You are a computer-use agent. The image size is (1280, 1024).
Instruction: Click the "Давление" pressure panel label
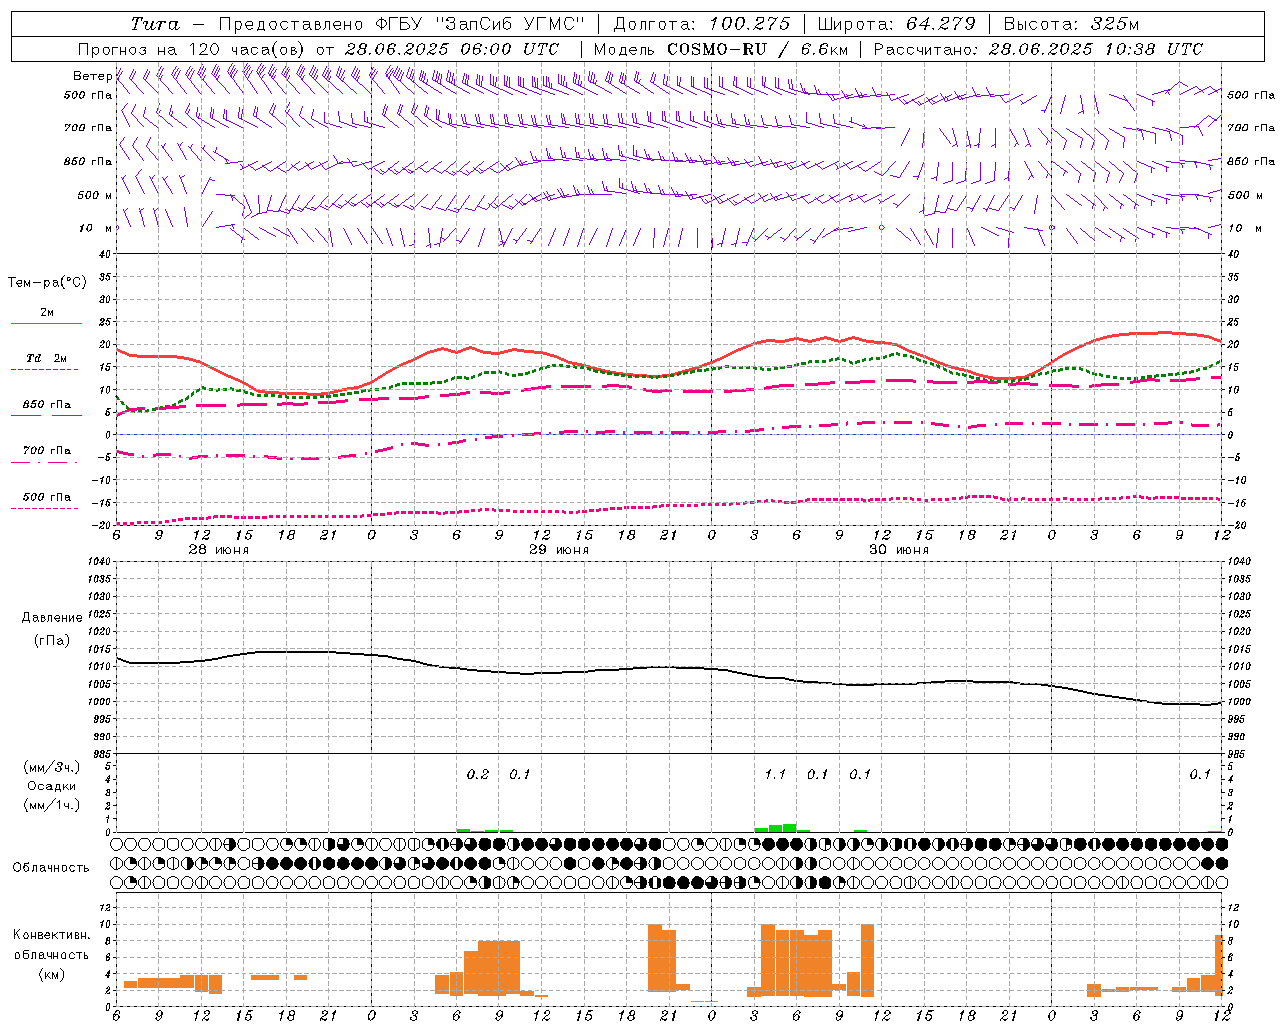click(52, 617)
